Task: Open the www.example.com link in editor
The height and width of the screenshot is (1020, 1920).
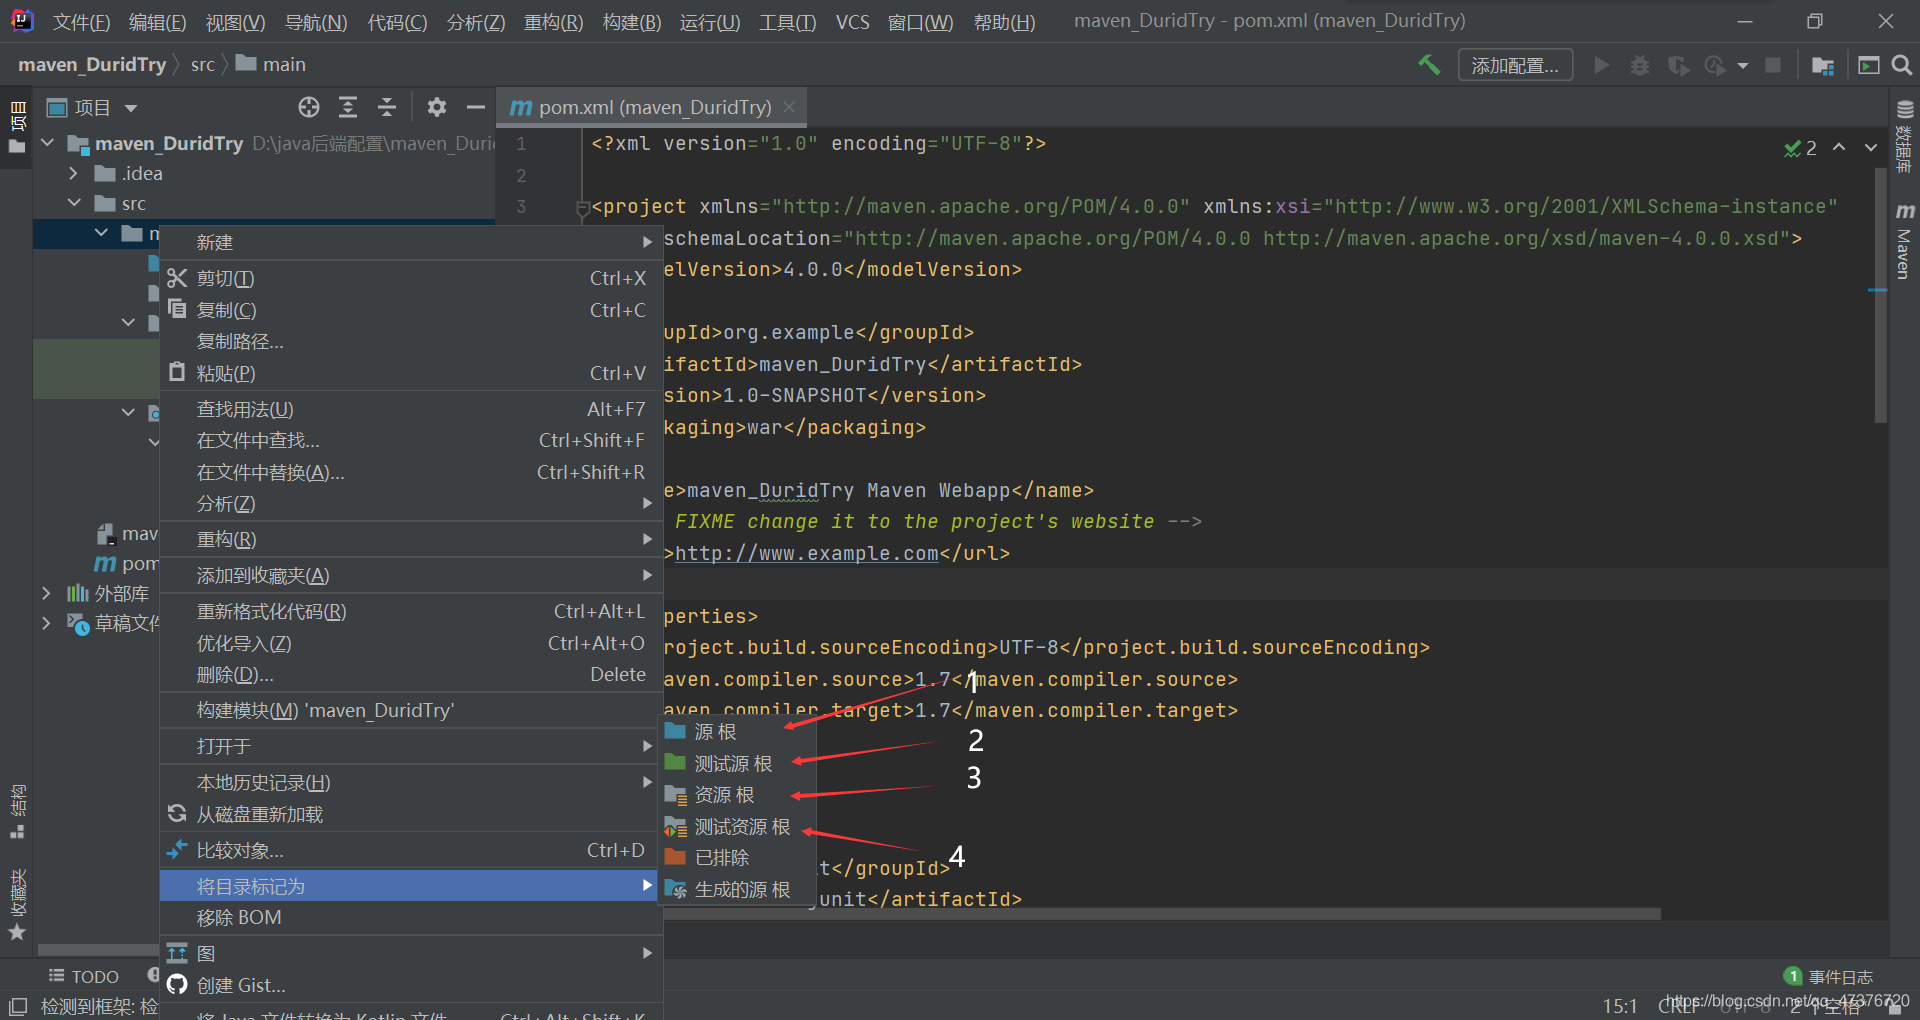Action: coord(807,553)
